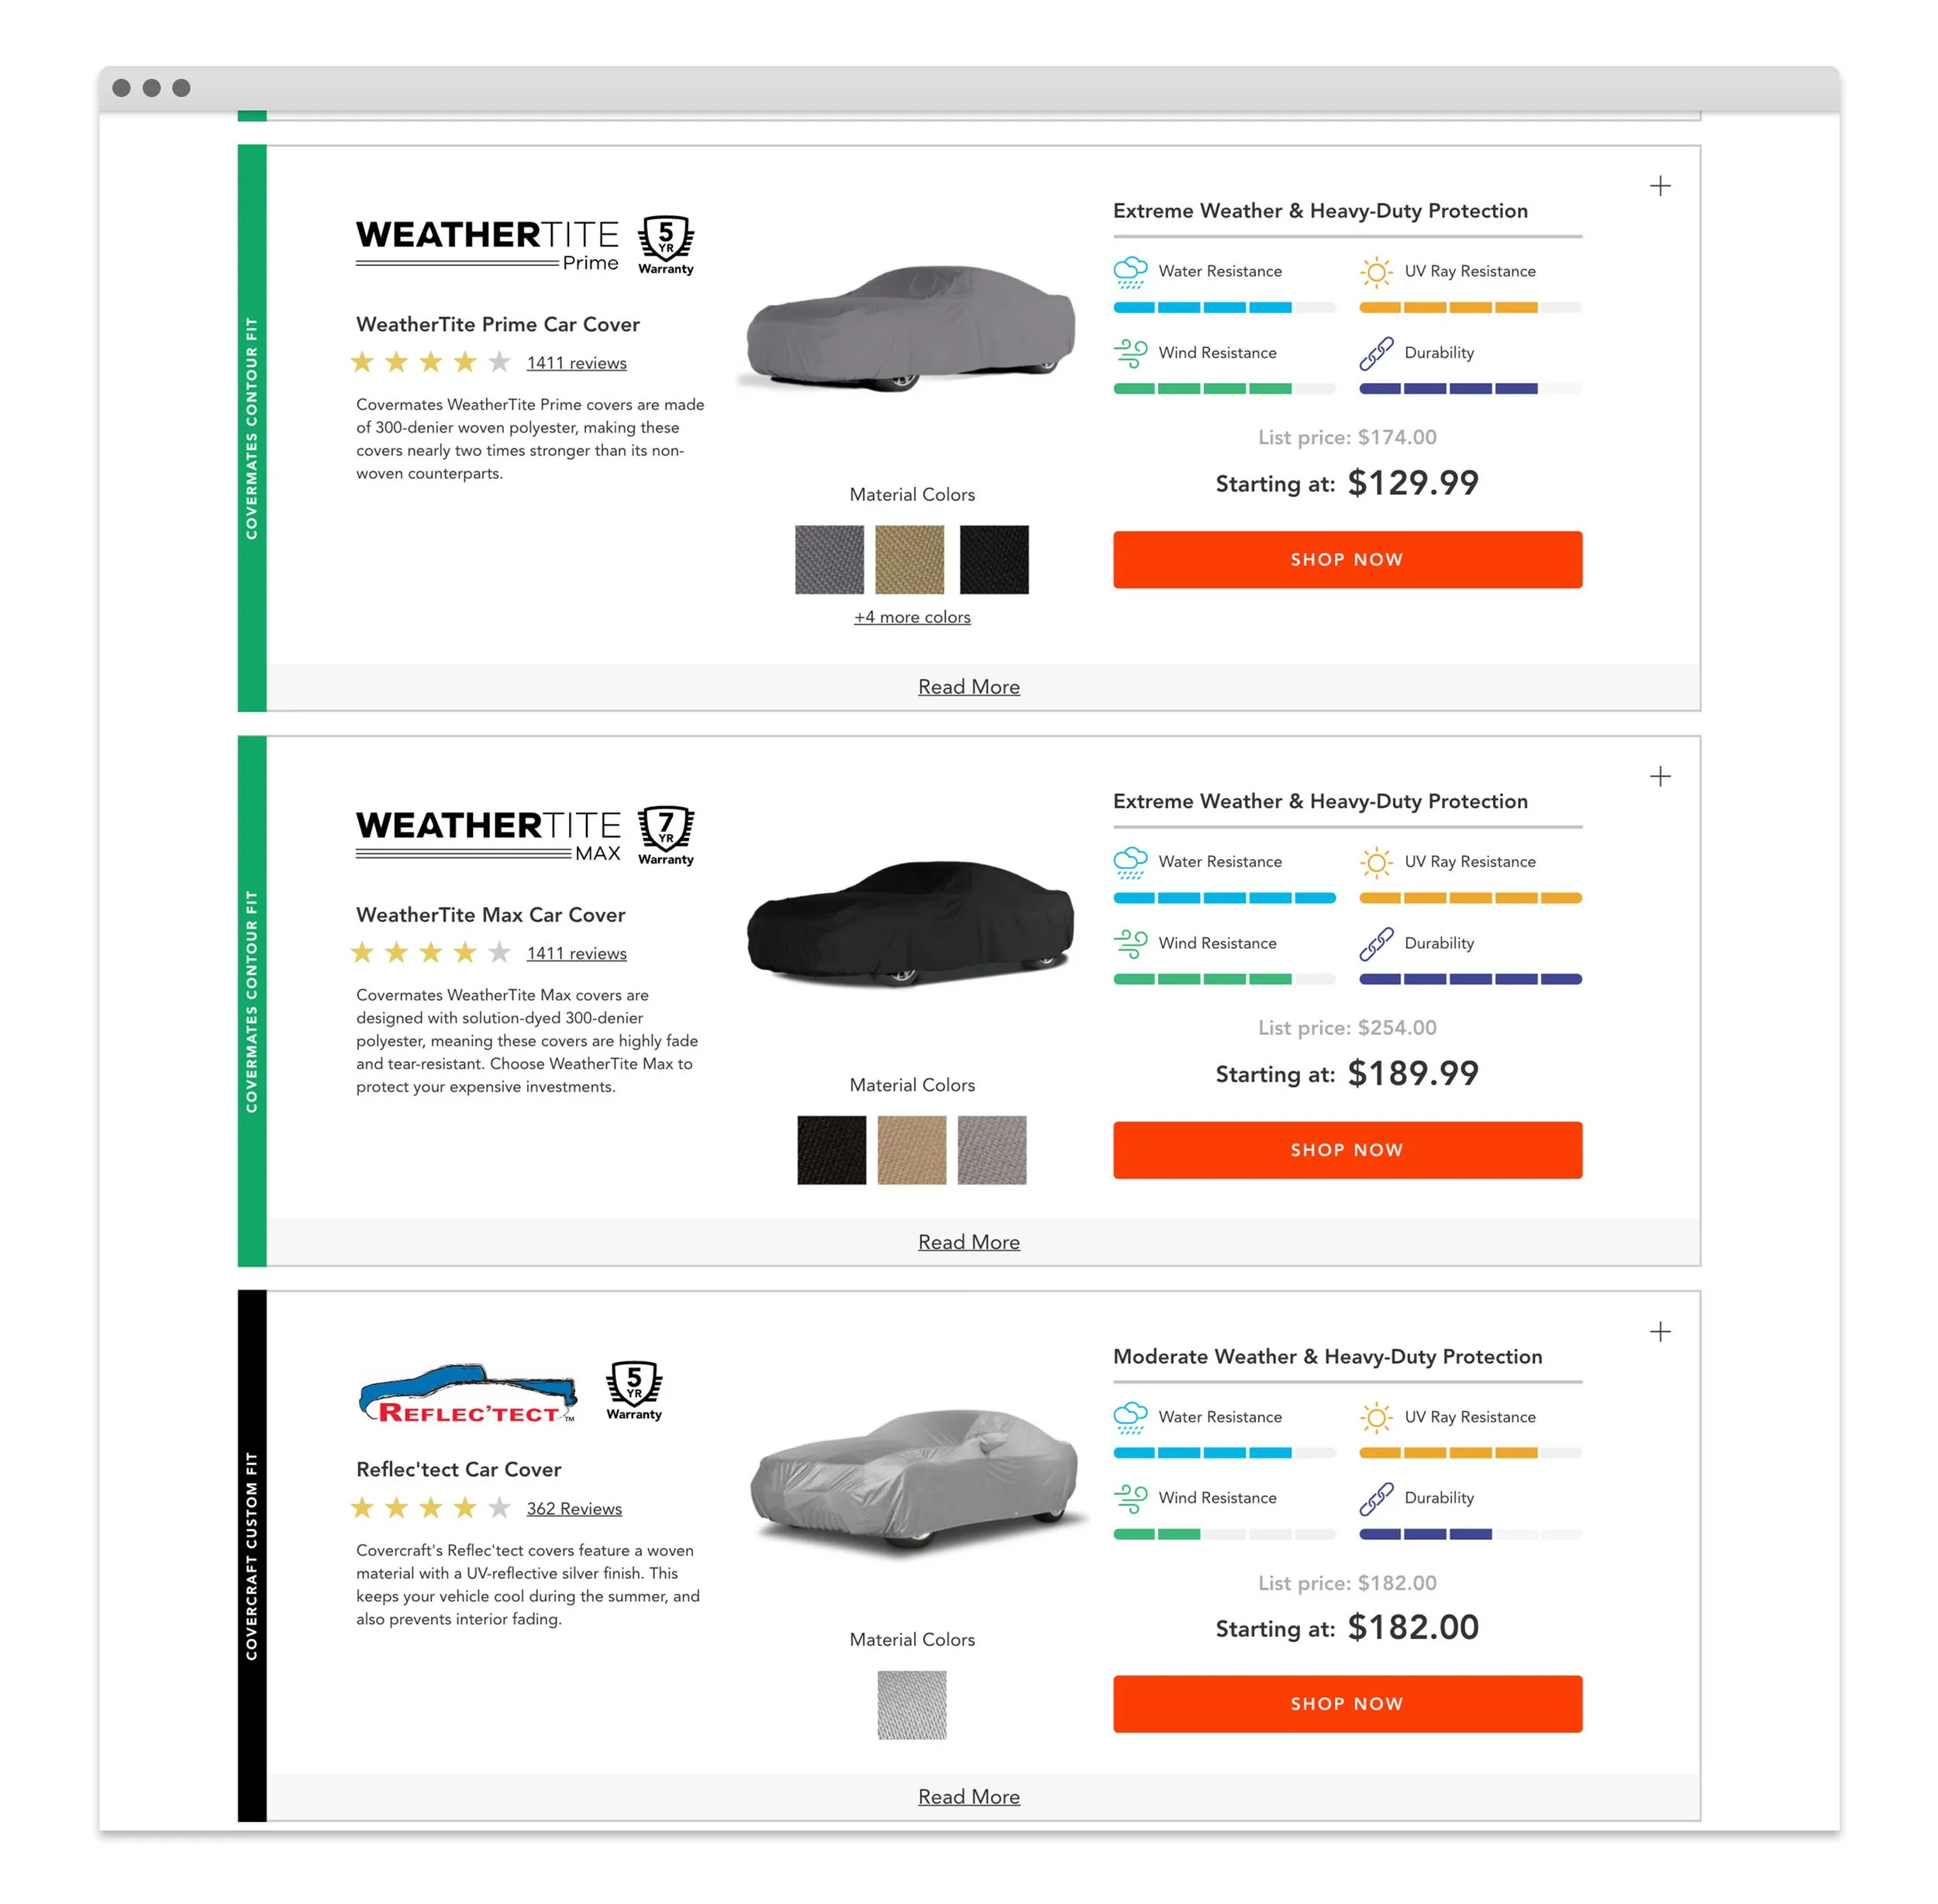Click UV Ray Resistance sun icon on WeatherTite Max
This screenshot has width=1938, height=1904.
[1376, 862]
